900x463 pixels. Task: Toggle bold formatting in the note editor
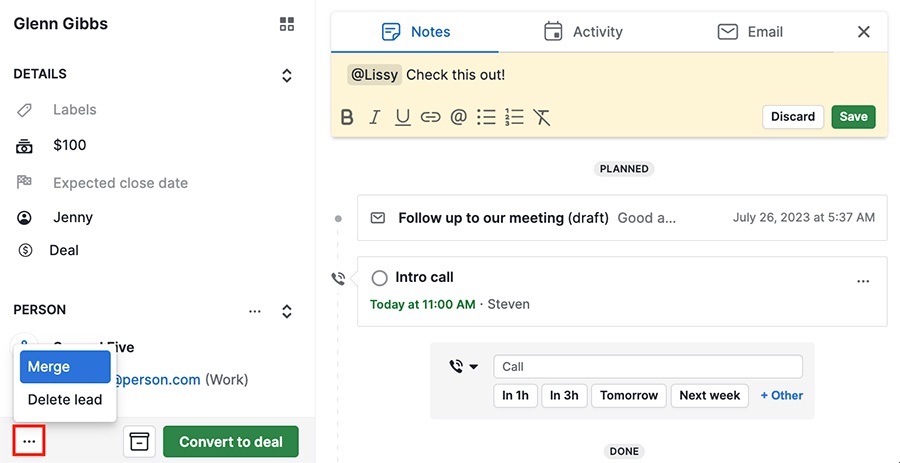point(347,117)
